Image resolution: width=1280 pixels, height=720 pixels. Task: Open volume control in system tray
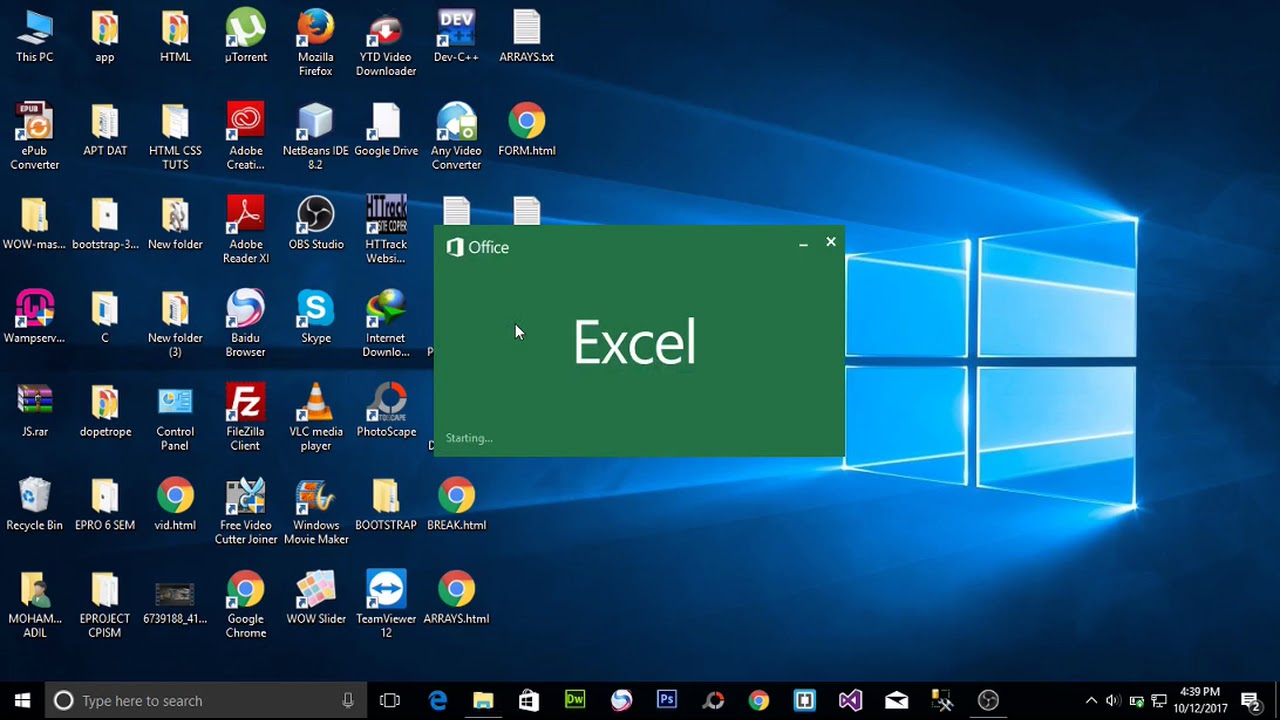(1112, 700)
